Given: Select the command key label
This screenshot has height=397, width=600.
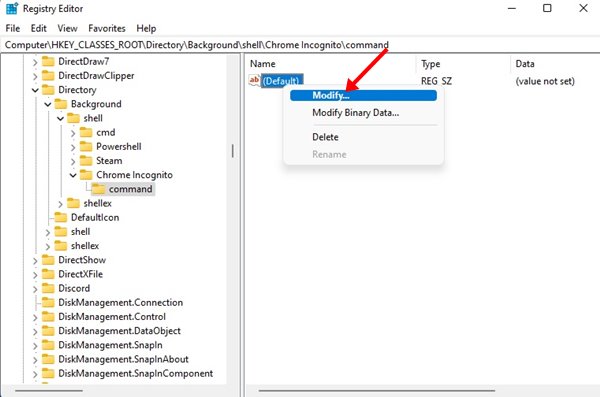Looking at the screenshot, I should [x=130, y=189].
